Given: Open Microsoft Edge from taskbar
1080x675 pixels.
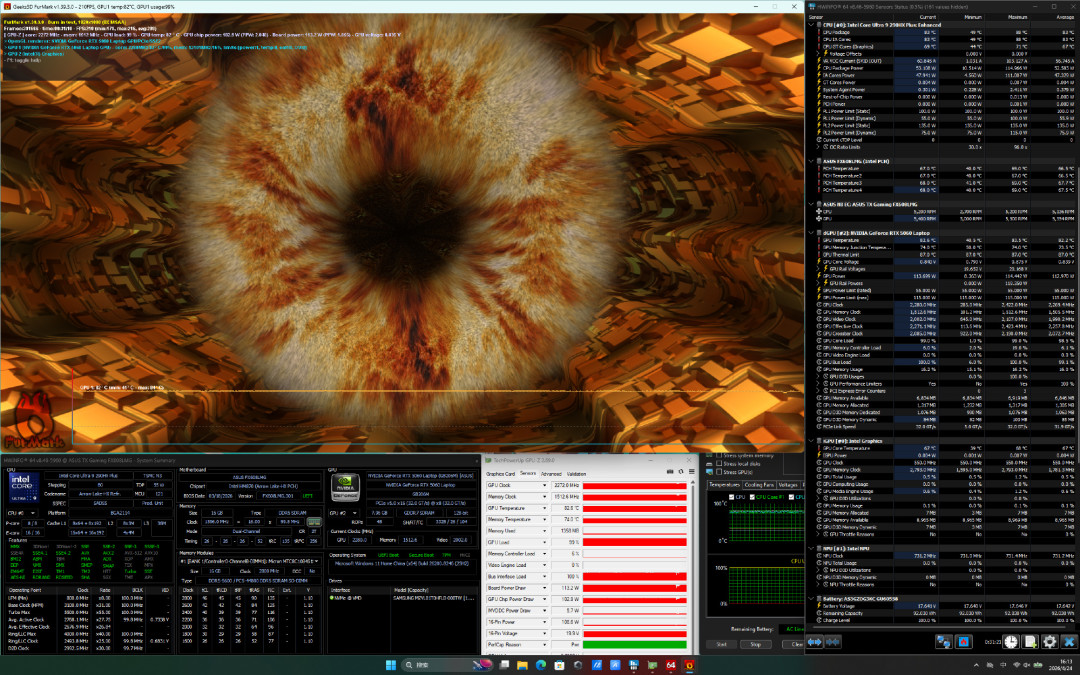Looking at the screenshot, I should (541, 665).
